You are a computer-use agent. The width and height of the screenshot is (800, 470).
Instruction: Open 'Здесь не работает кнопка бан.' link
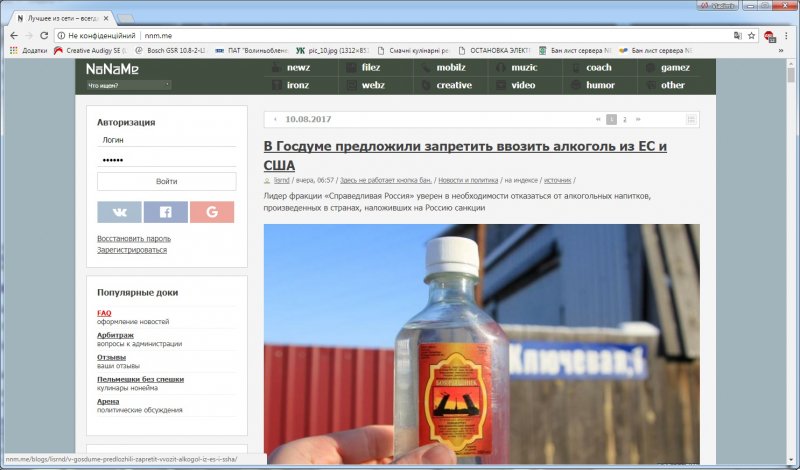386,180
